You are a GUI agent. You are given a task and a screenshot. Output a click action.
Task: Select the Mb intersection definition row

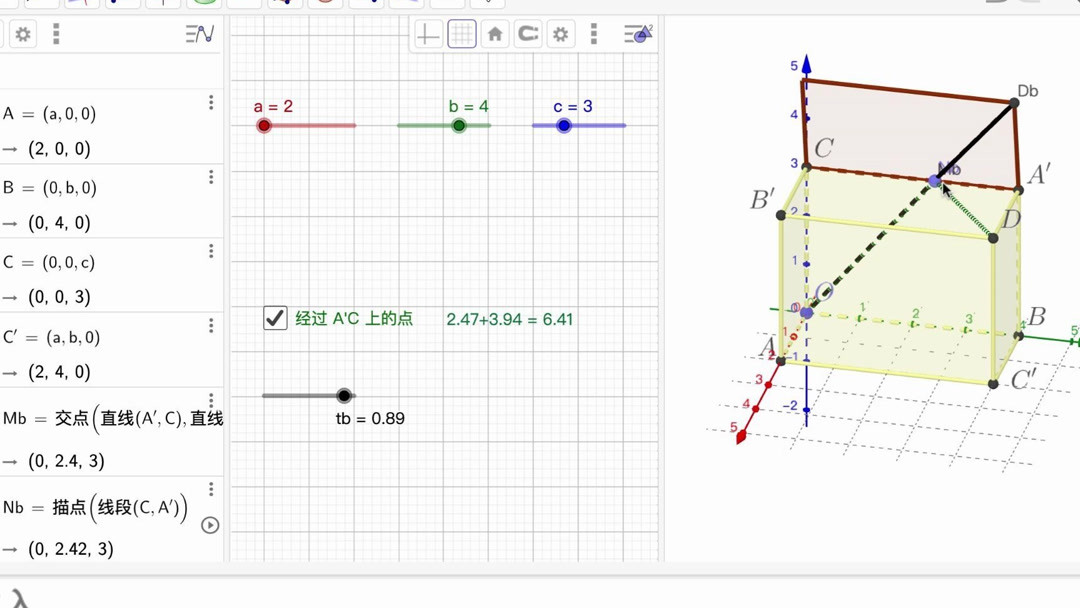click(112, 419)
